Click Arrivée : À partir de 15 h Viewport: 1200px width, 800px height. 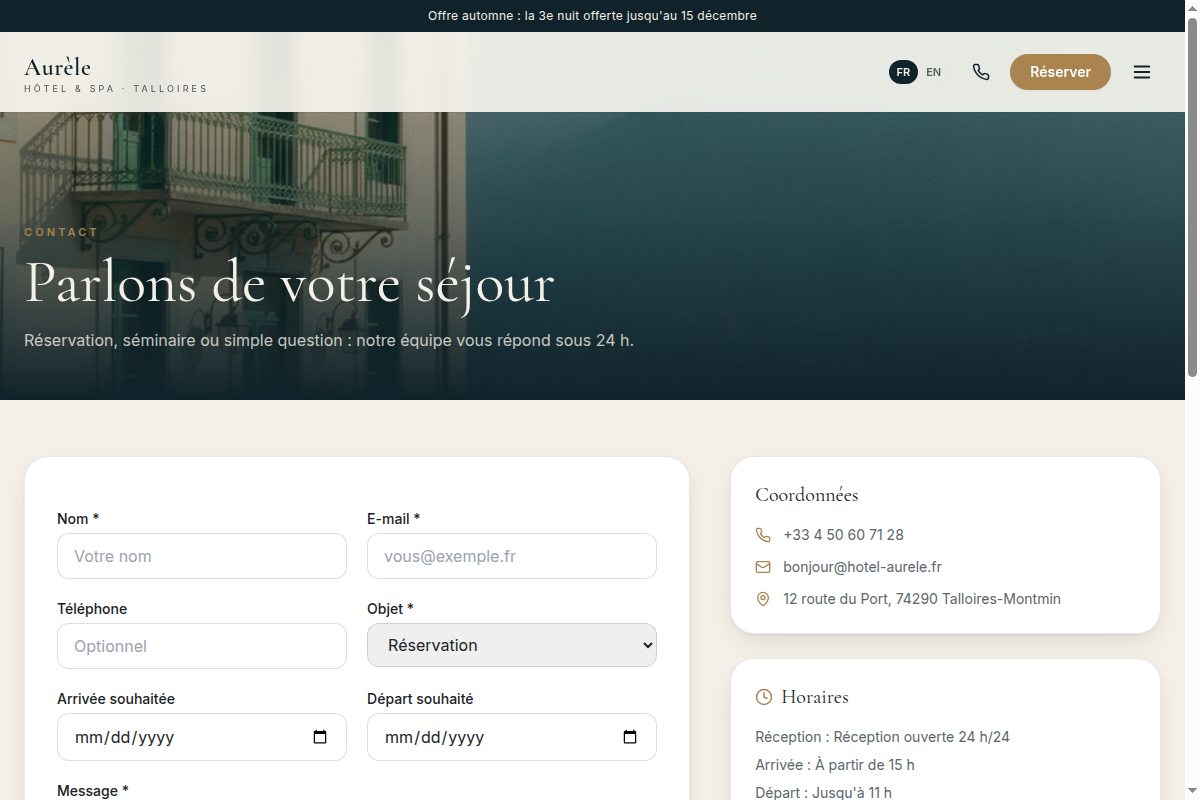(x=835, y=765)
